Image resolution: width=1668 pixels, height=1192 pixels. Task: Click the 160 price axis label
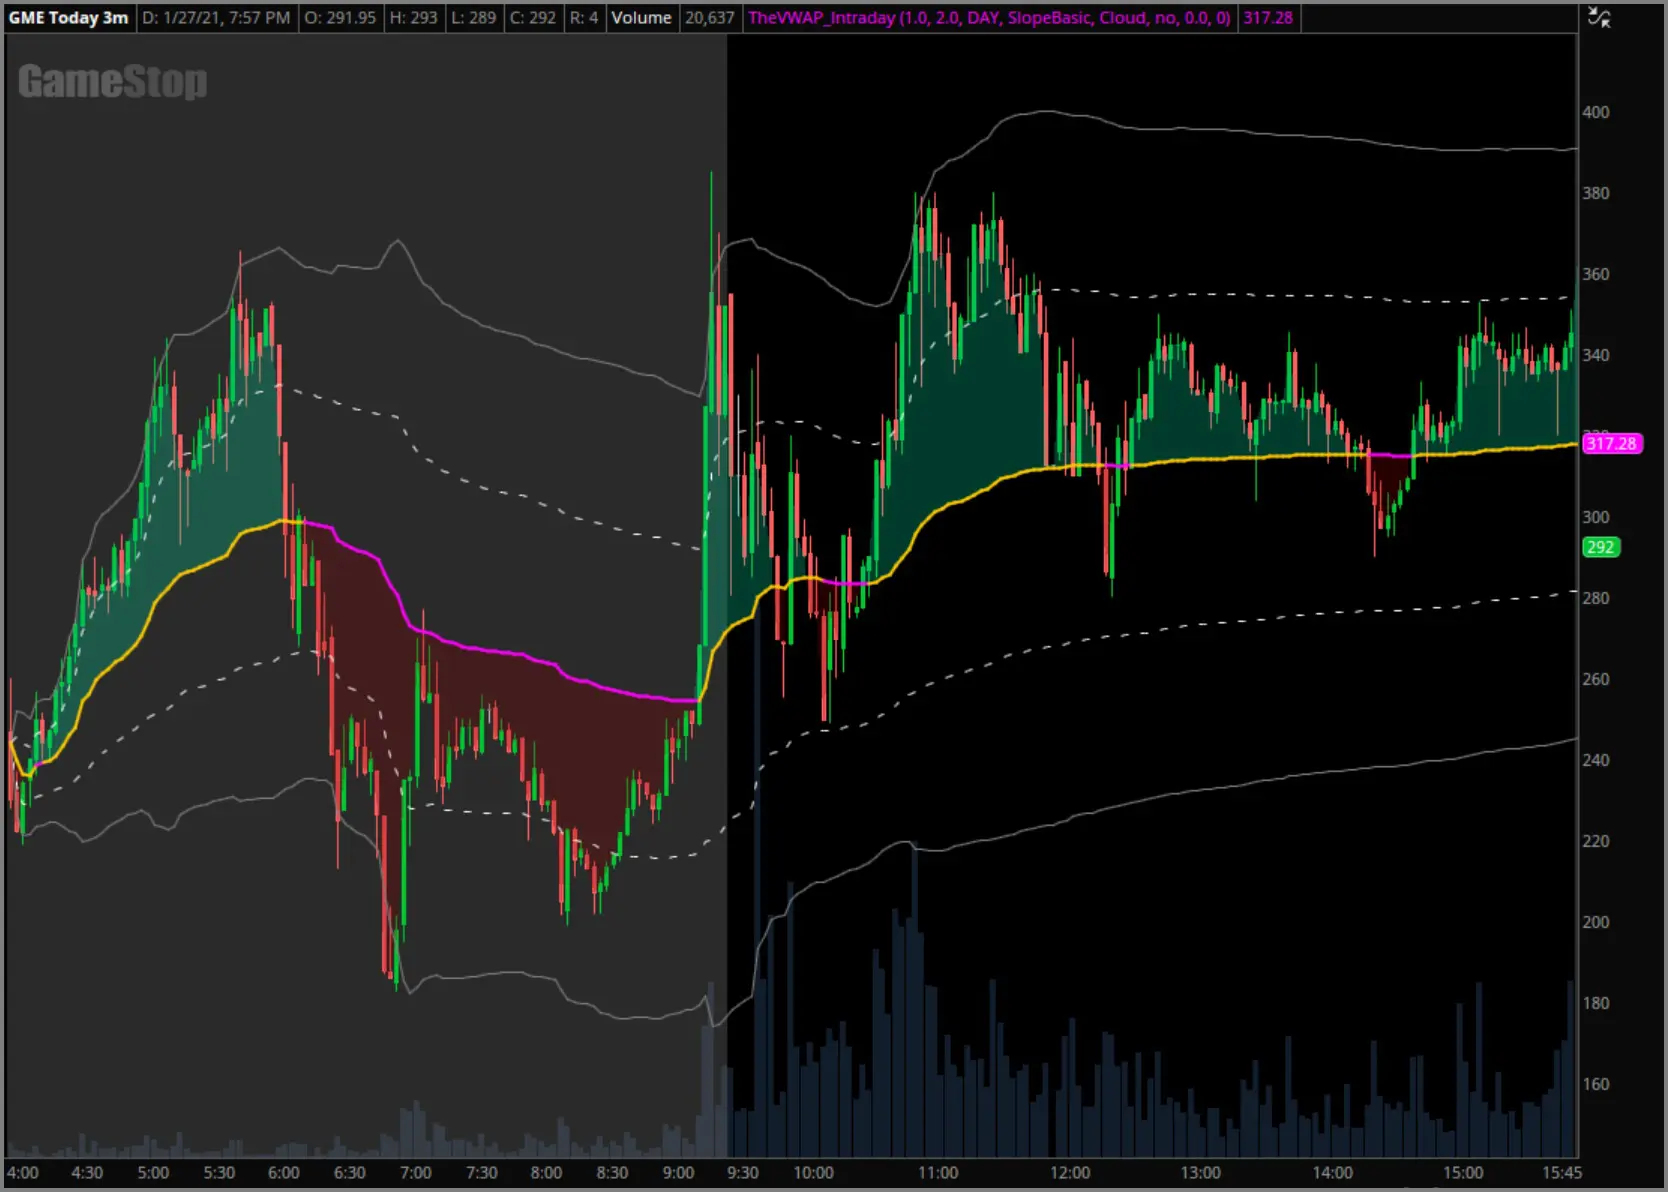coord(1596,1084)
